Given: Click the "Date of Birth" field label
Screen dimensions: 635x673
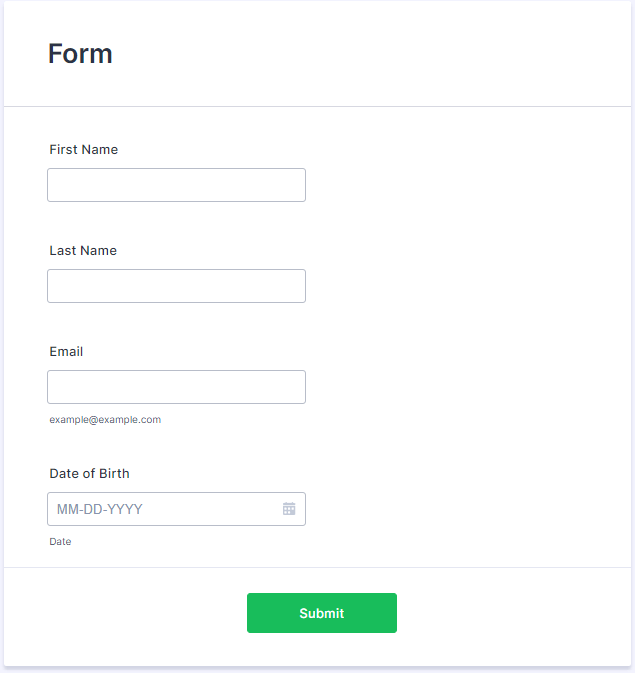Looking at the screenshot, I should click(89, 474).
